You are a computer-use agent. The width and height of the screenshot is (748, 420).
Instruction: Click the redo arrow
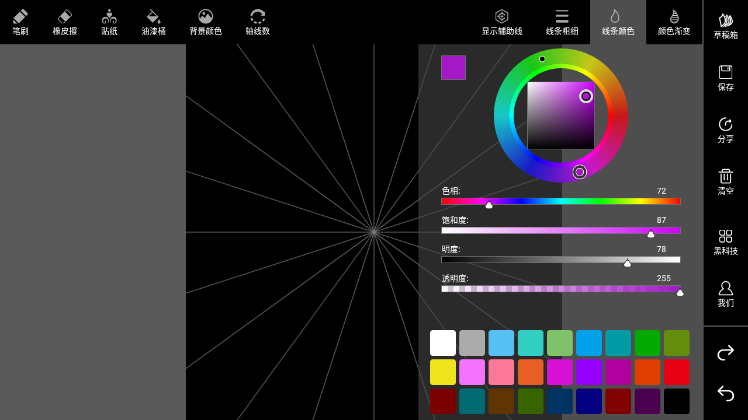click(726, 353)
